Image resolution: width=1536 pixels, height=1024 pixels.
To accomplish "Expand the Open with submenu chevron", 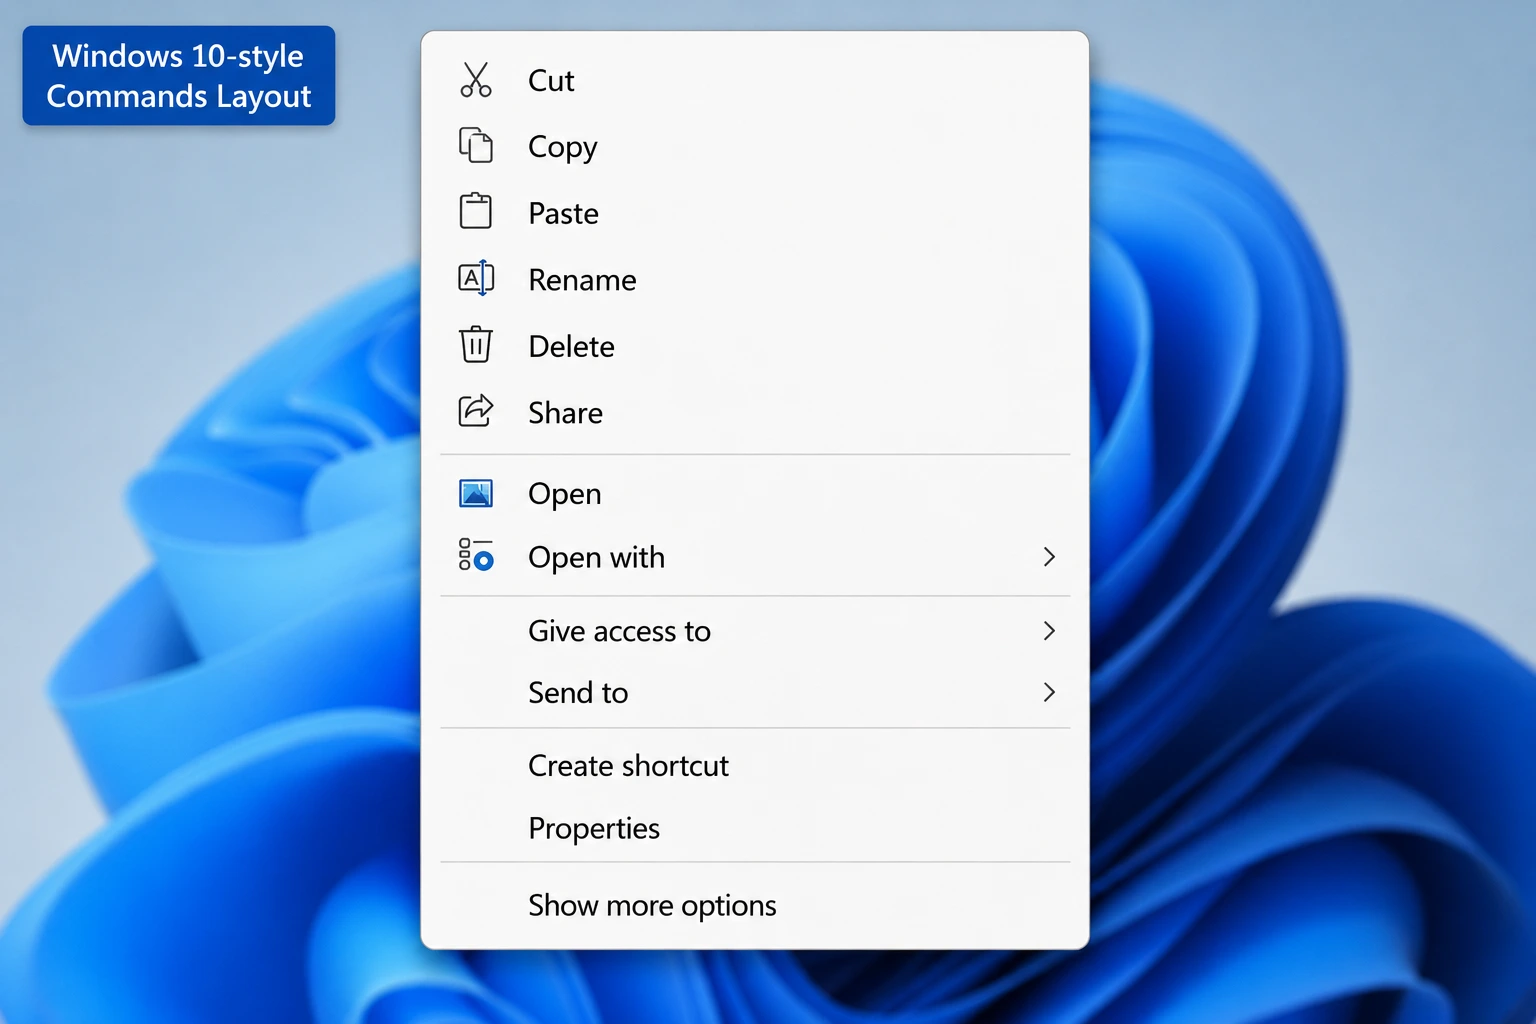I will [1049, 557].
